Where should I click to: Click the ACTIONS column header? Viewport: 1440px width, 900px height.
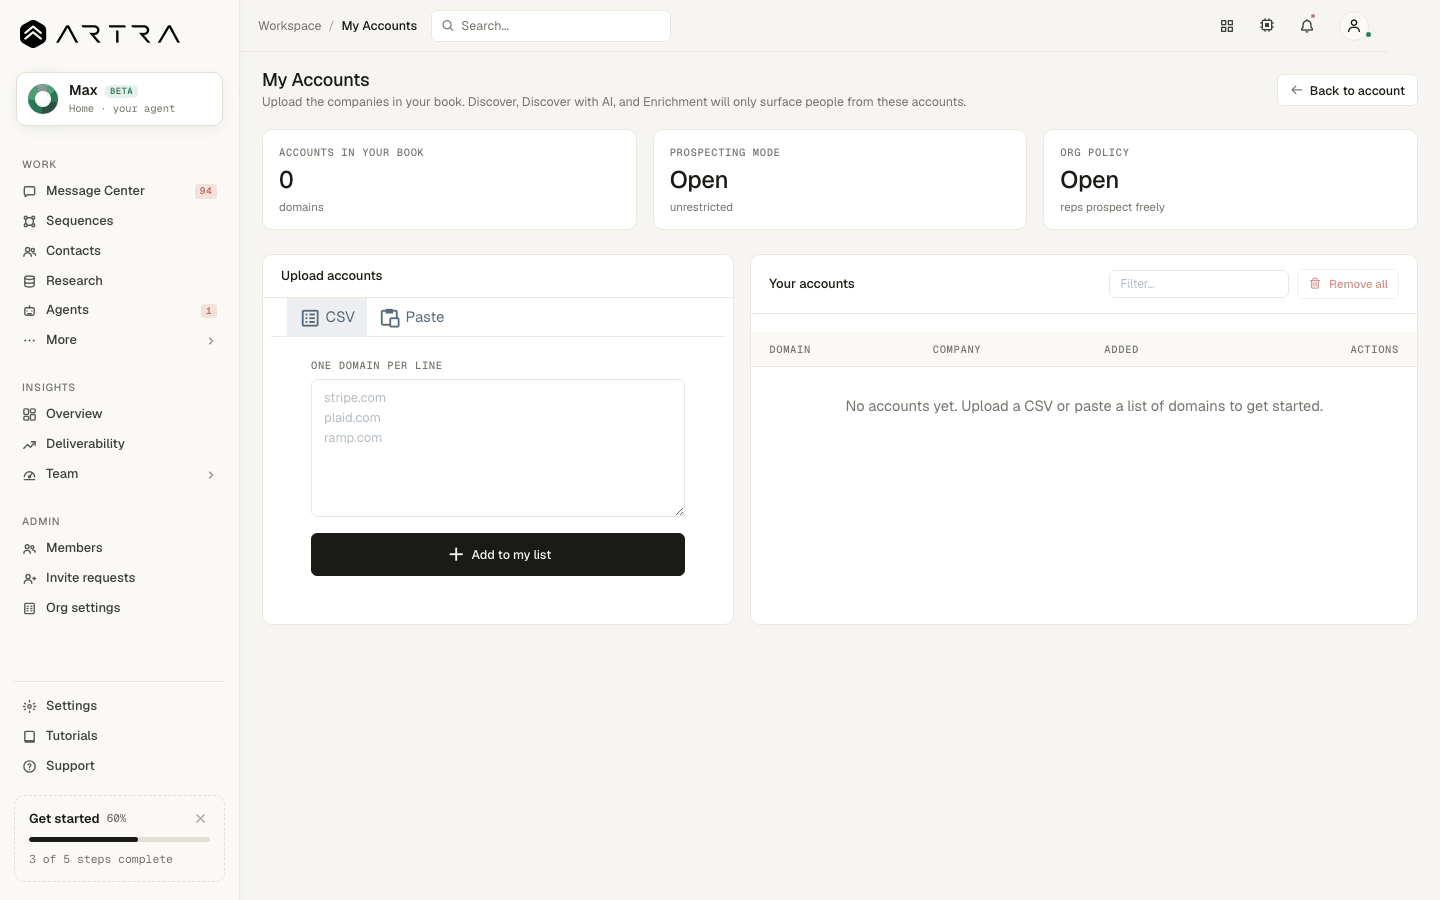(x=1374, y=350)
